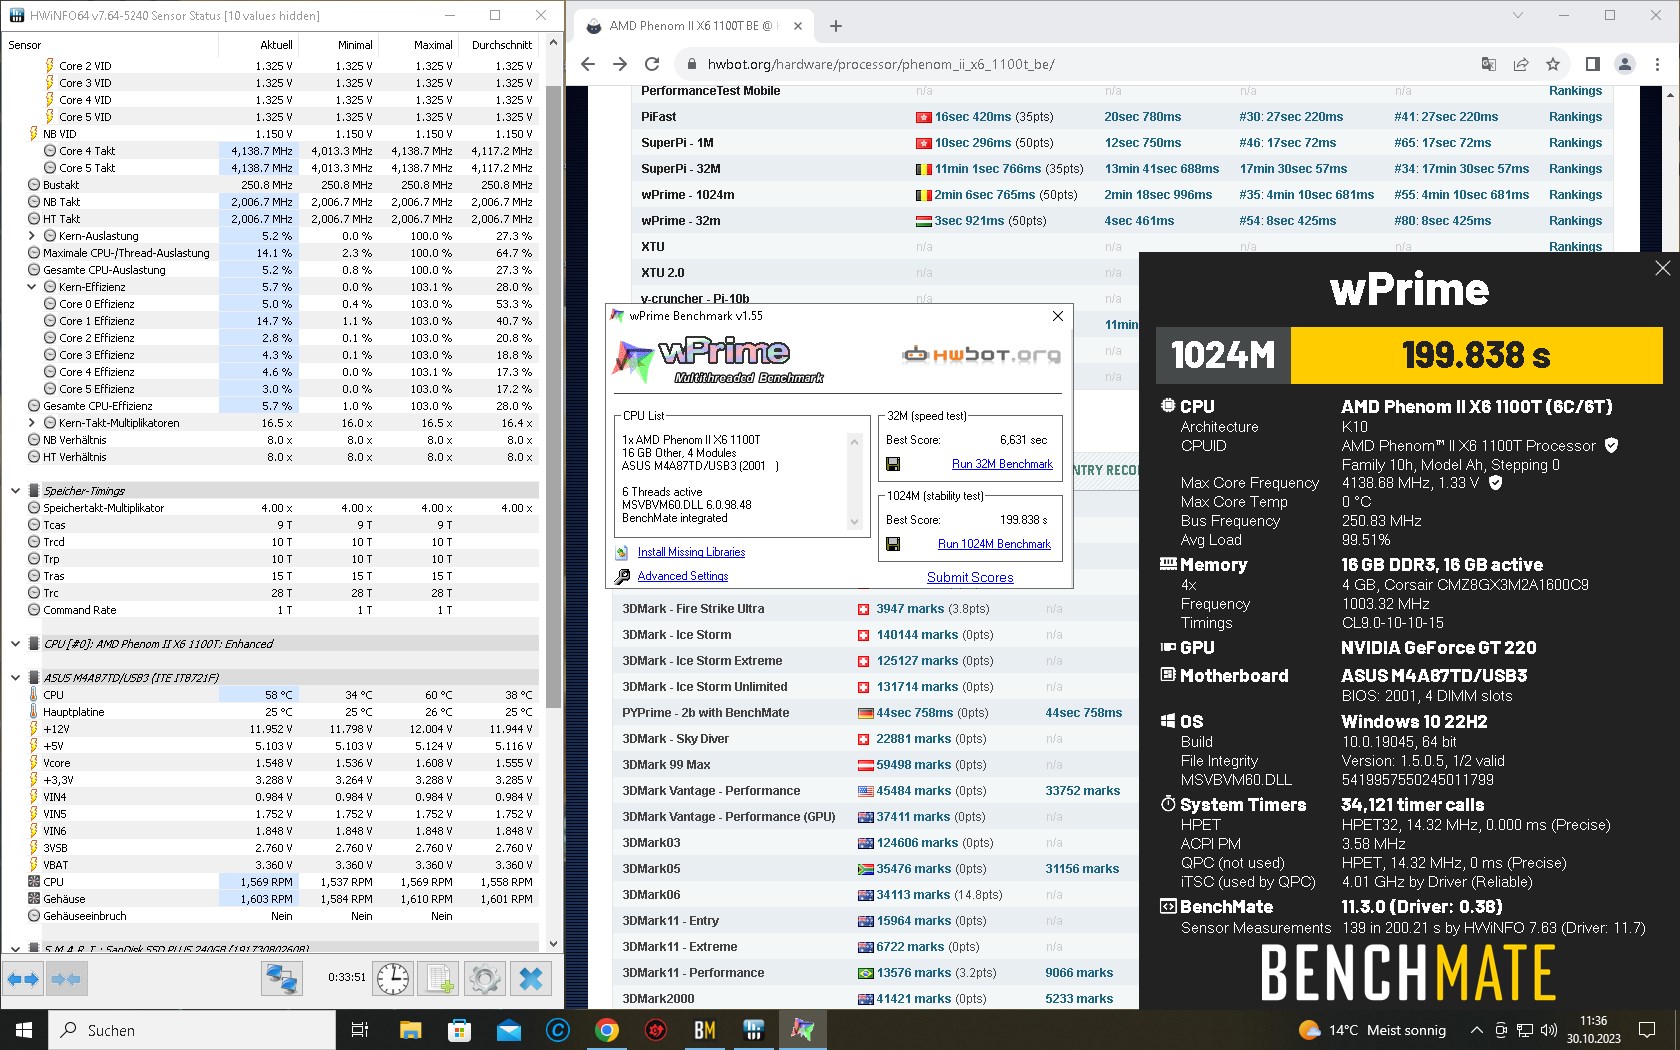1680x1050 pixels.
Task: Click Rankings link in SuperPi - 32M row
Action: [x=1575, y=169]
